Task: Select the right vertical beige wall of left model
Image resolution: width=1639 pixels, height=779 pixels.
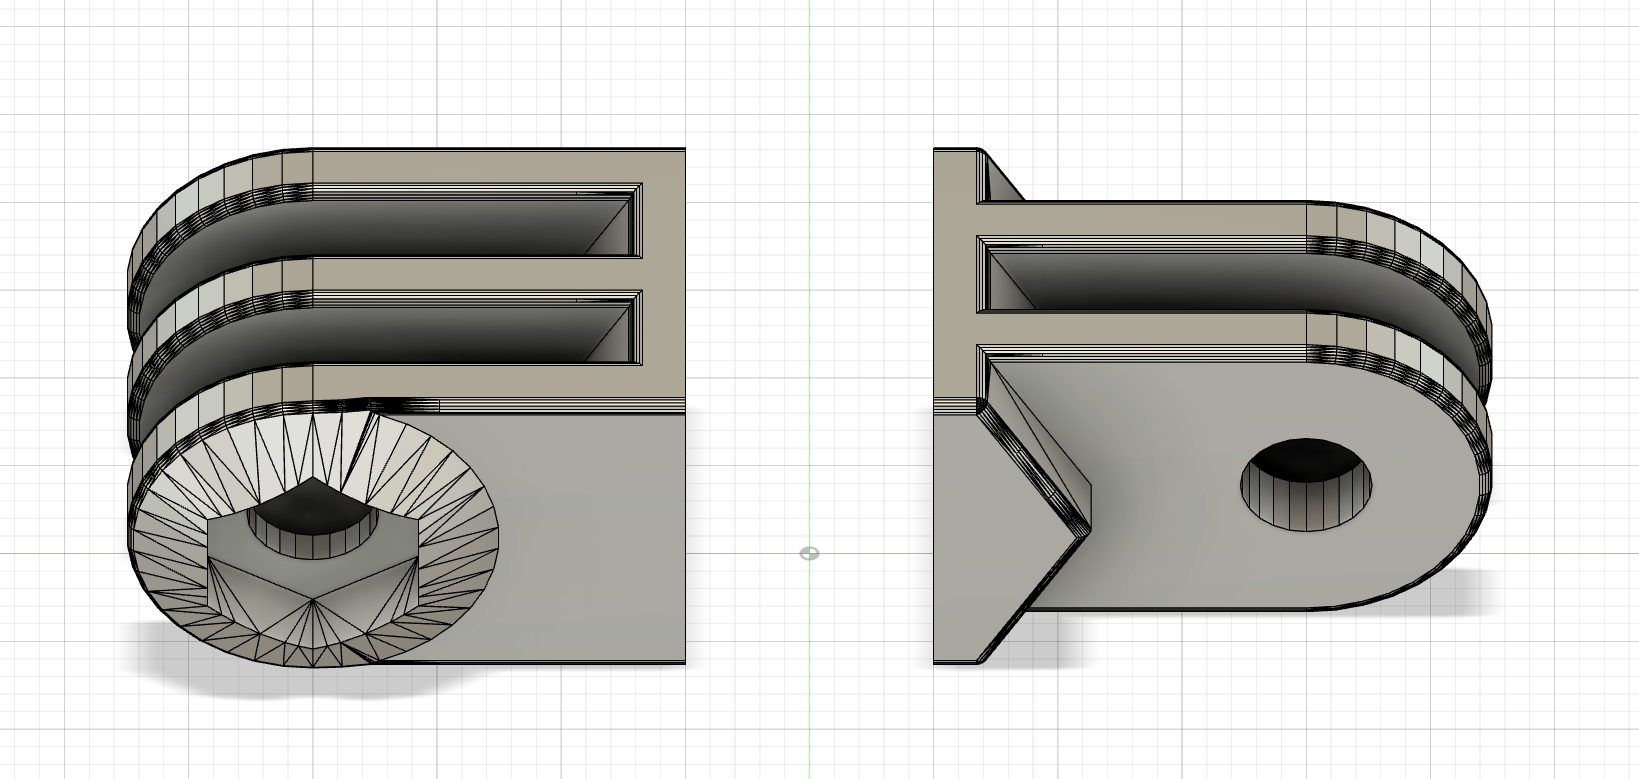Action: pos(663,280)
